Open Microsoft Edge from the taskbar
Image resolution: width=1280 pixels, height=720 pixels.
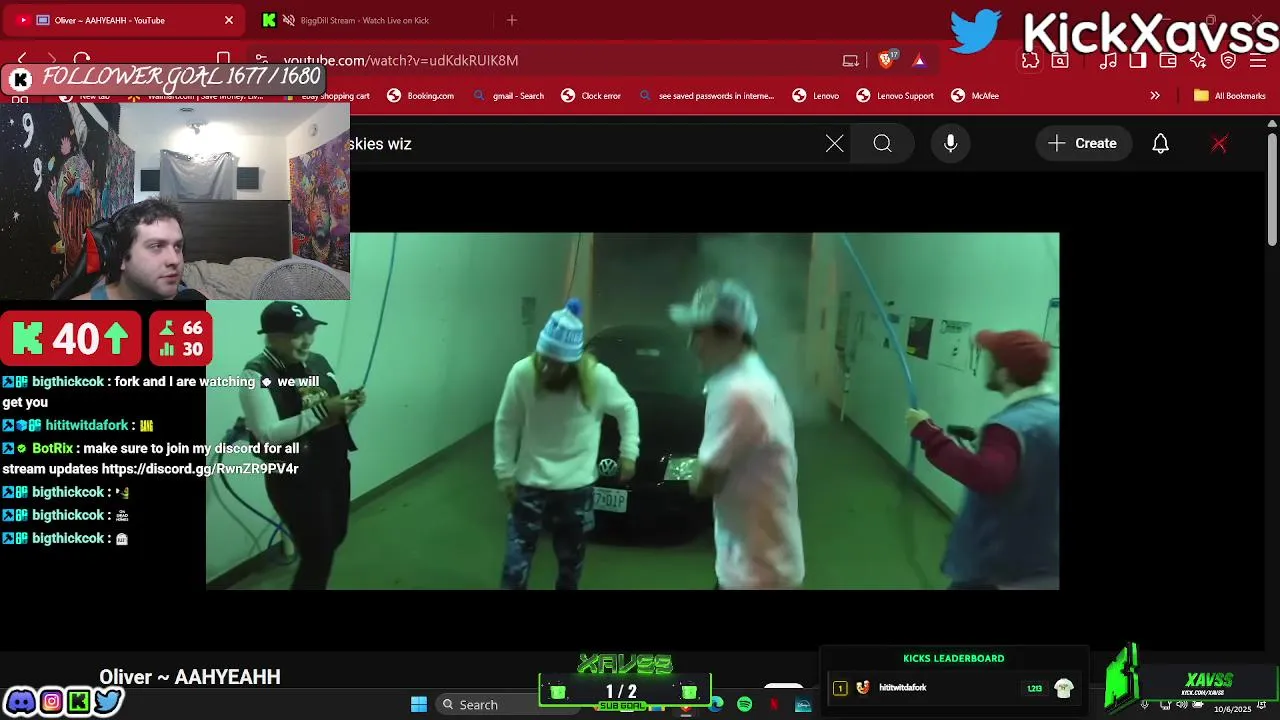(716, 704)
